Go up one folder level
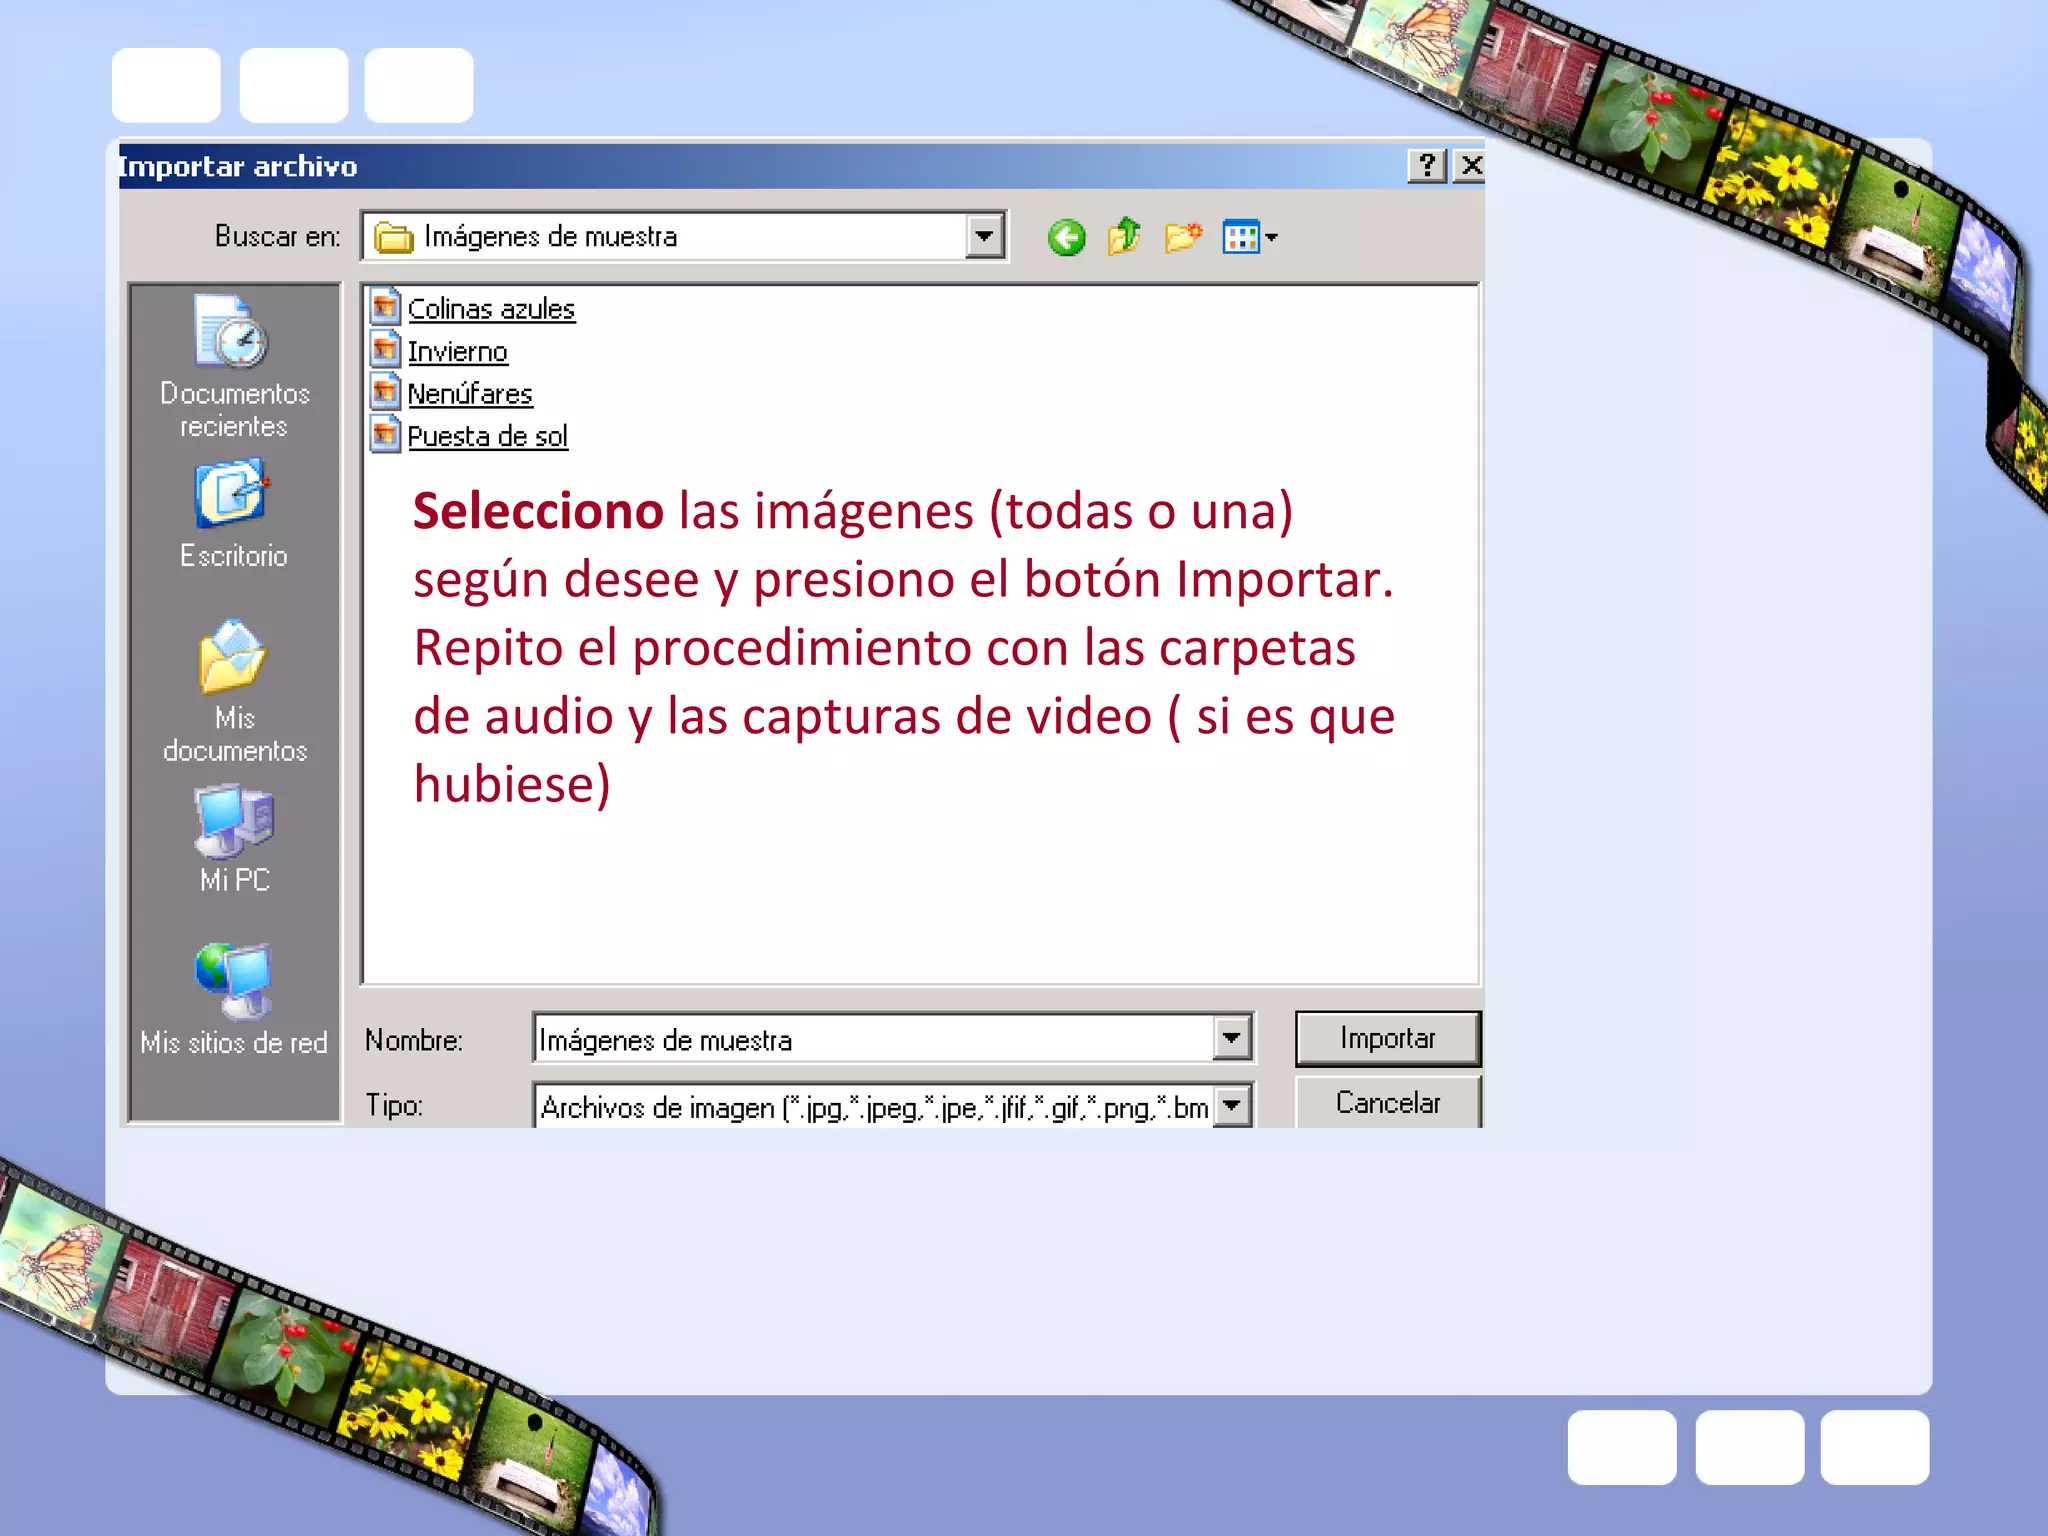 coord(1125,237)
